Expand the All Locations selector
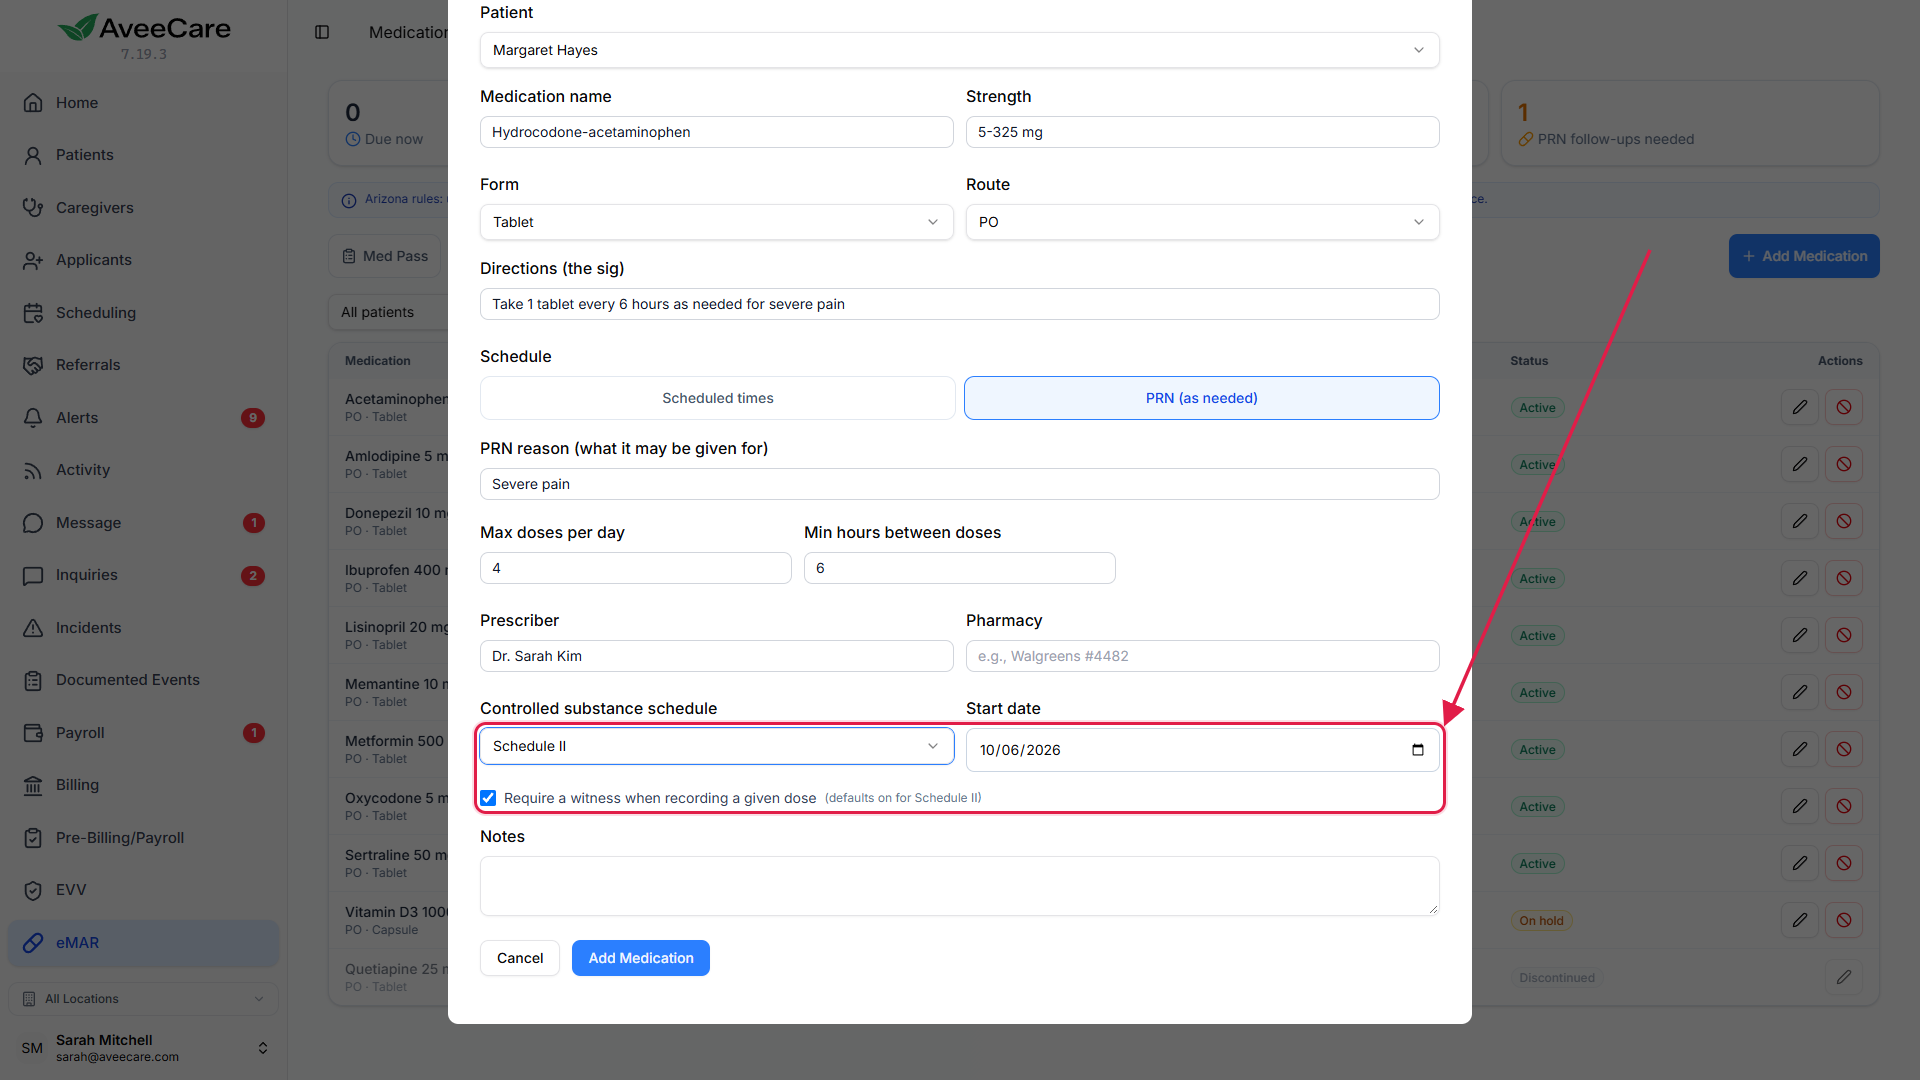This screenshot has width=1920, height=1080. click(143, 999)
